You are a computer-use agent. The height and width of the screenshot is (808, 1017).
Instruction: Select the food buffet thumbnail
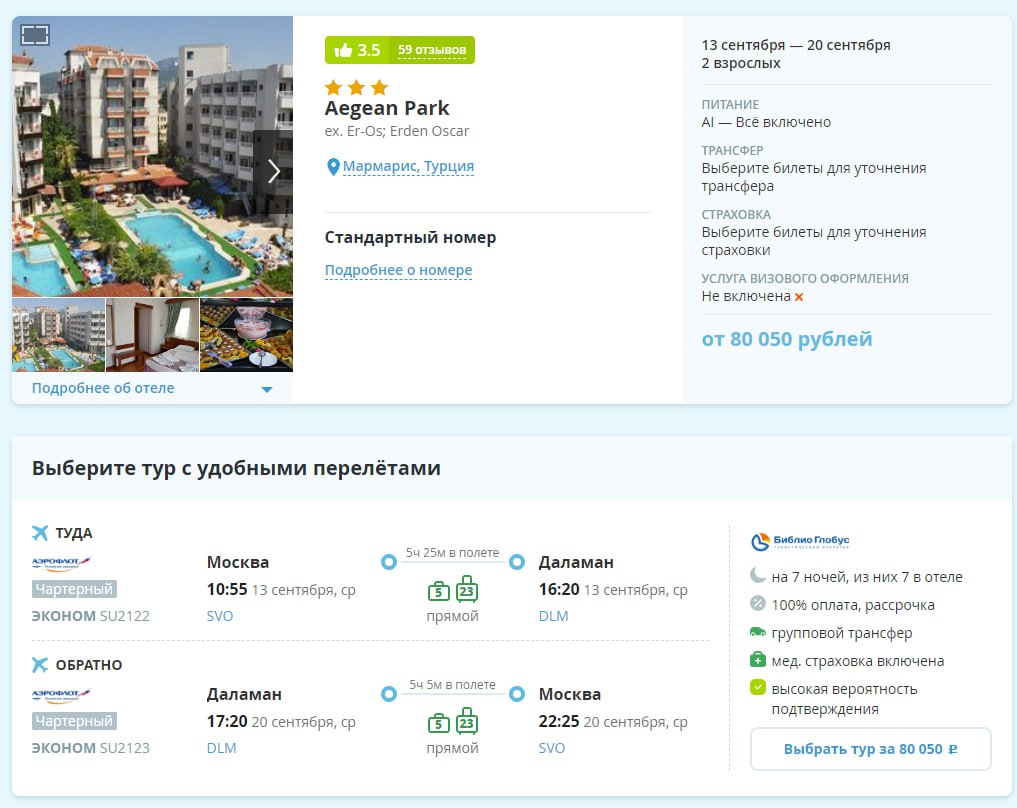[x=246, y=335]
